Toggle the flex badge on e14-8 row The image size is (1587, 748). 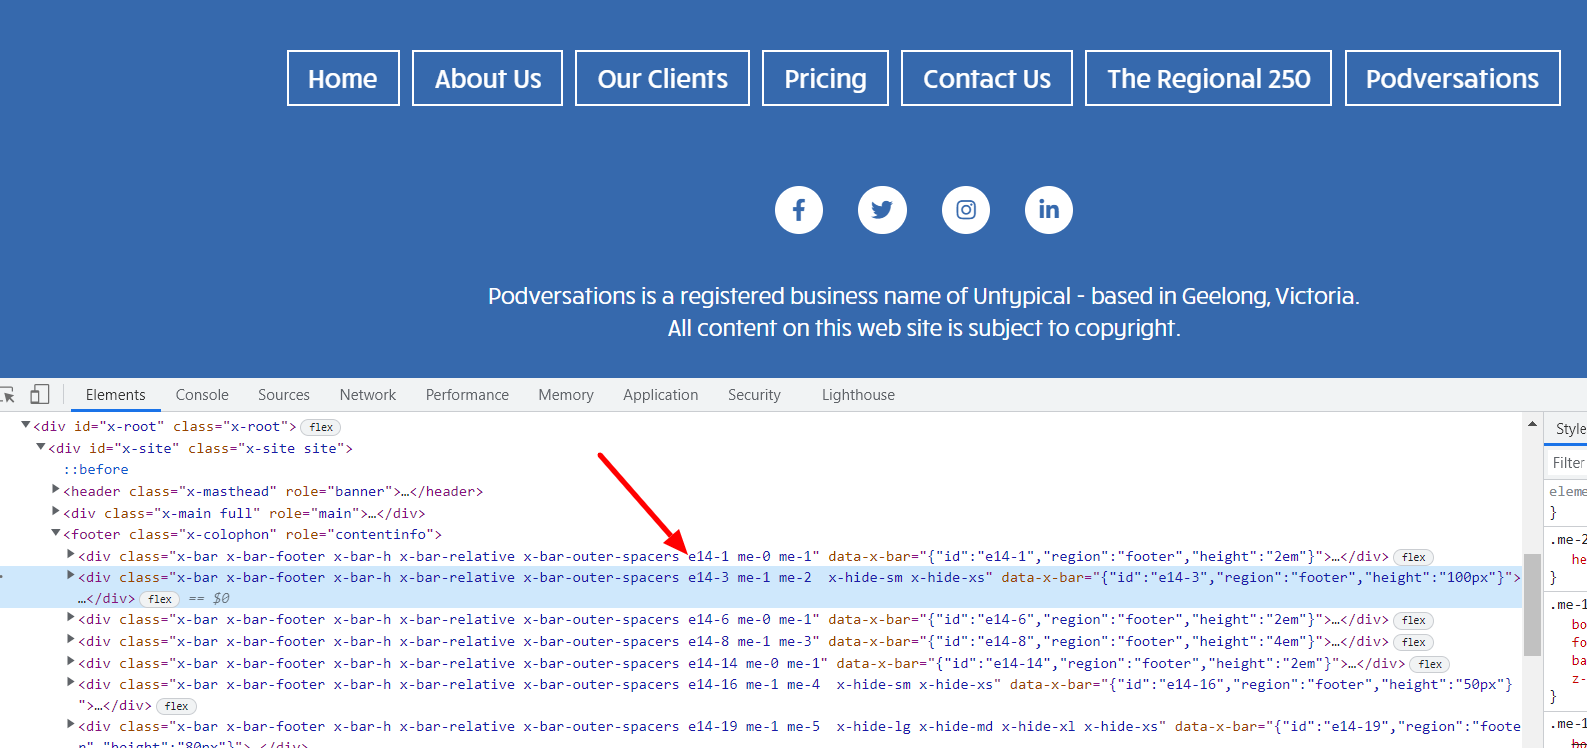pyautogui.click(x=1414, y=642)
